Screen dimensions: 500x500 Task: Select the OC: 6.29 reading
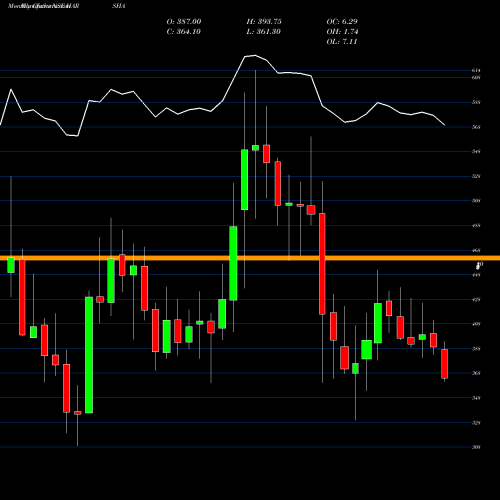[342, 22]
